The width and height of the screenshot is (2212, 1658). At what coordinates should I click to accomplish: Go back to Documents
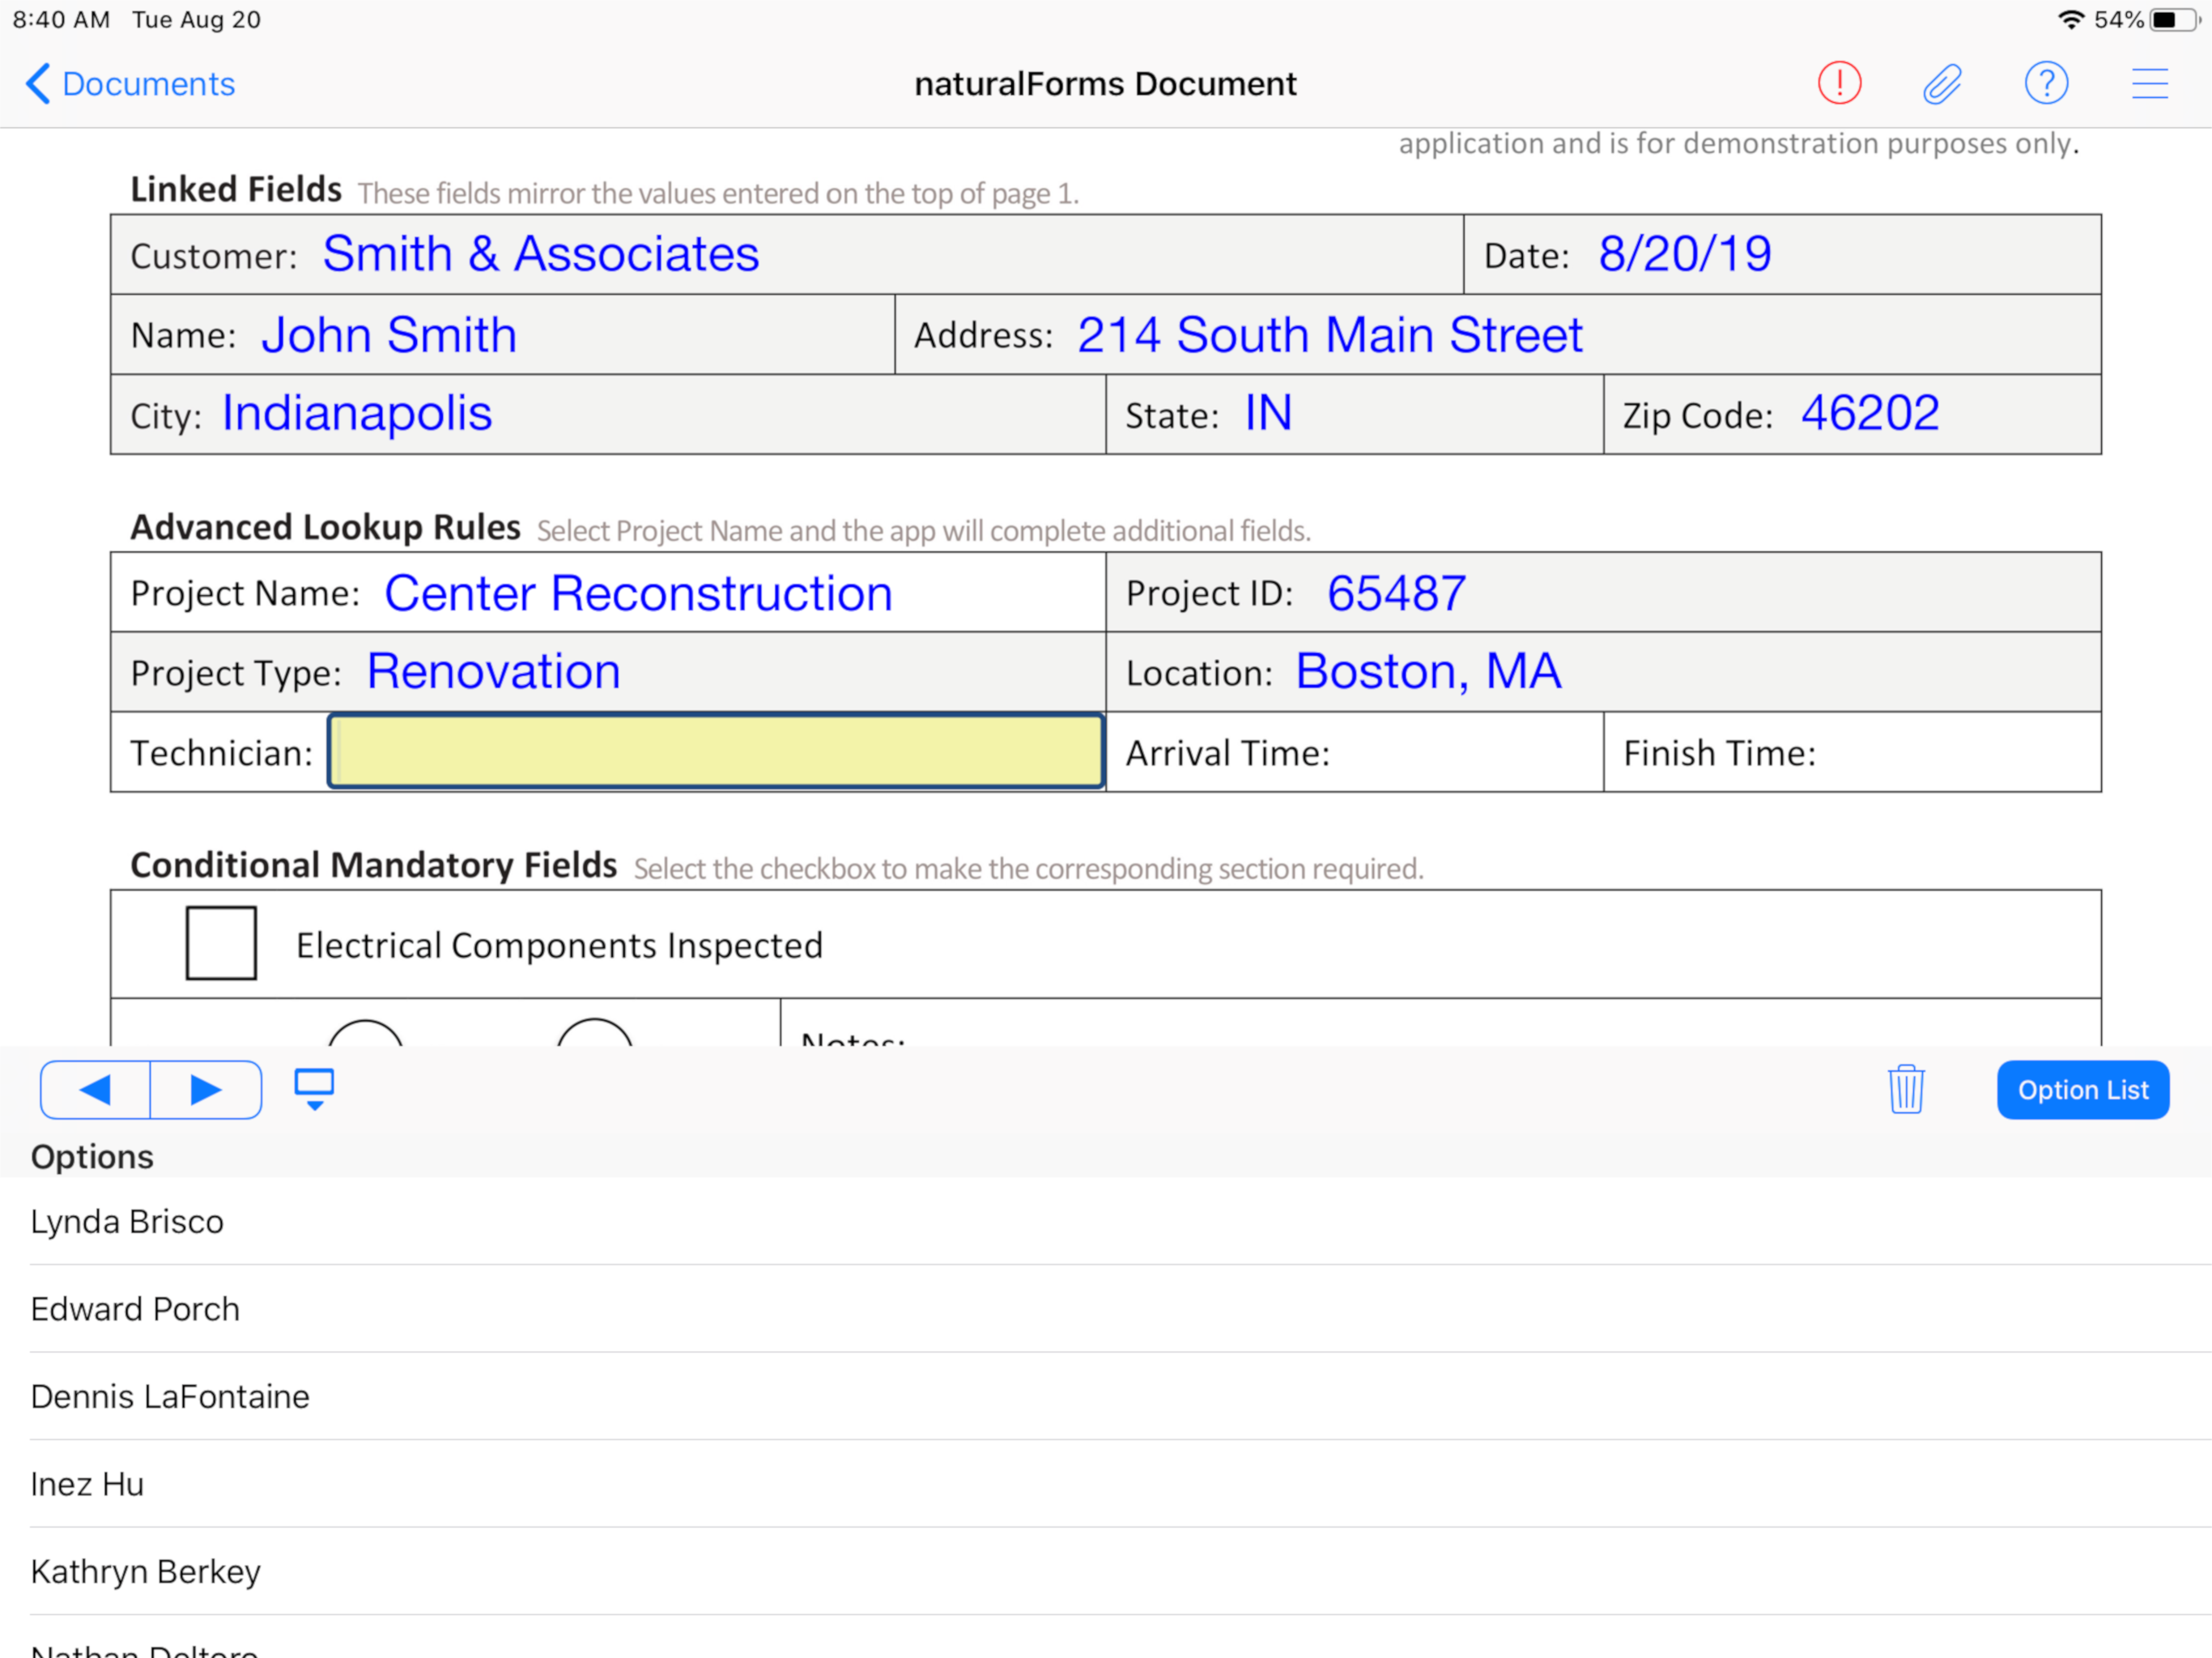pos(130,84)
